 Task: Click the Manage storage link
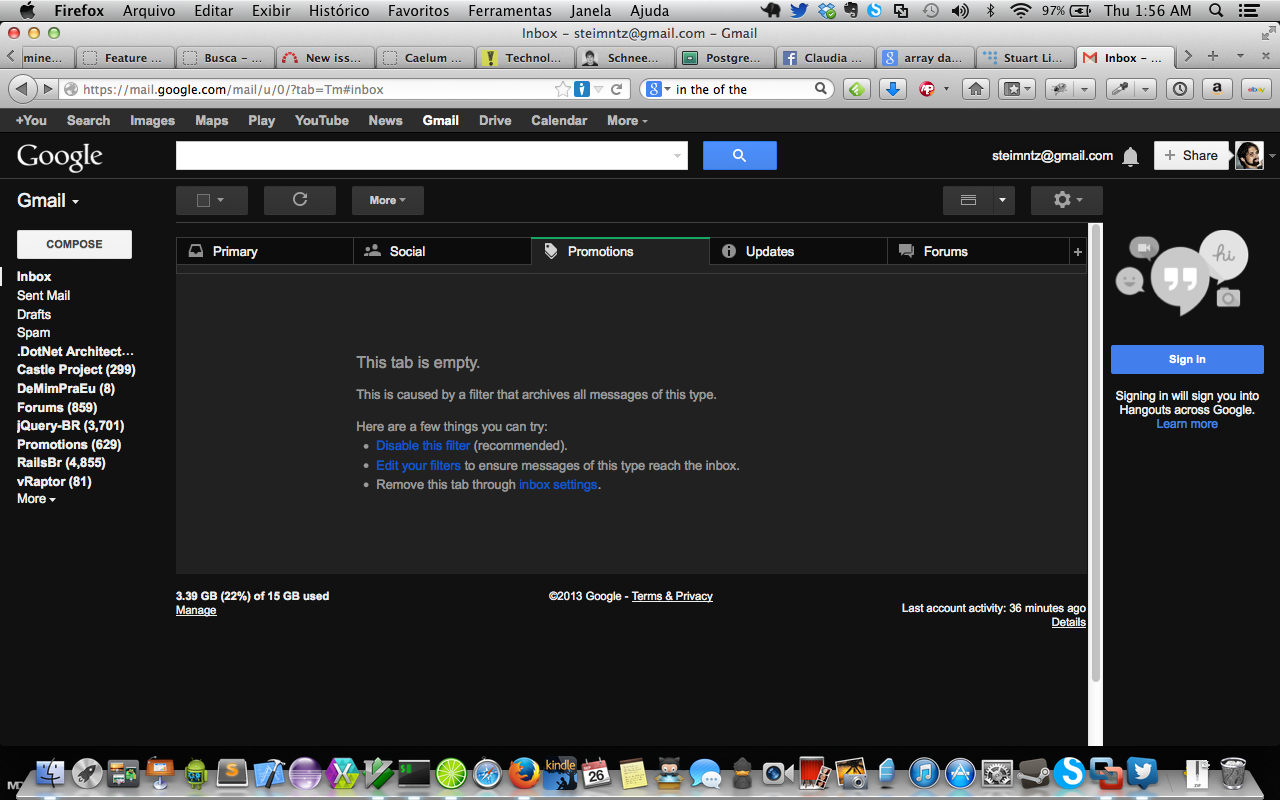(196, 610)
